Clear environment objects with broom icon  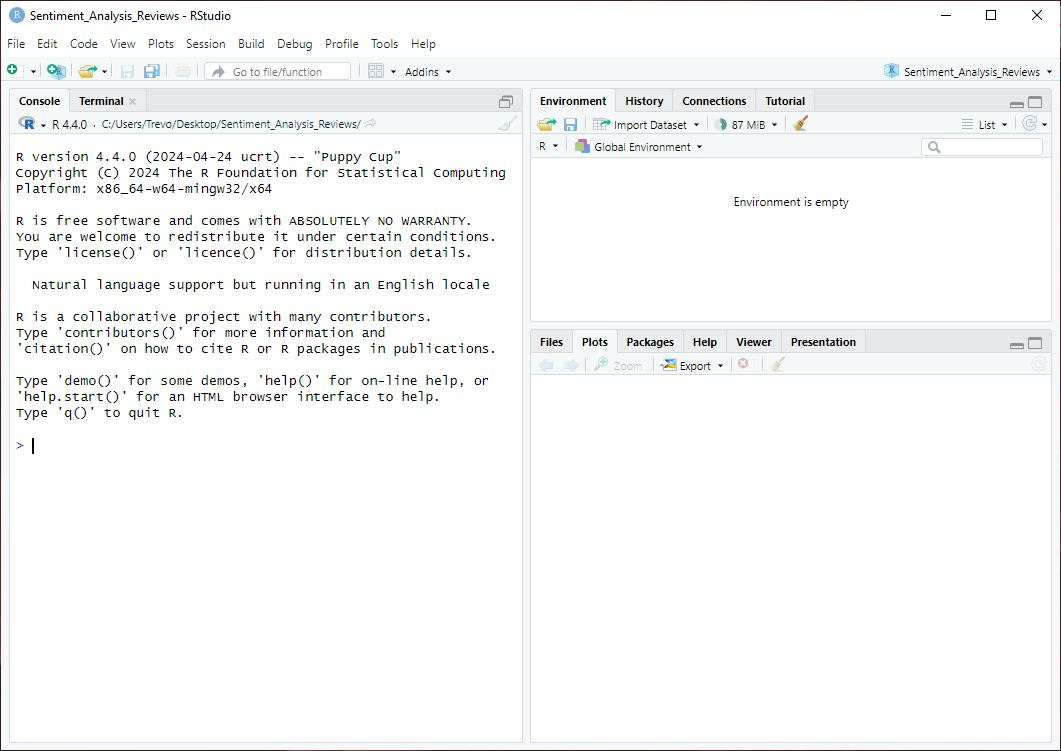(x=800, y=124)
